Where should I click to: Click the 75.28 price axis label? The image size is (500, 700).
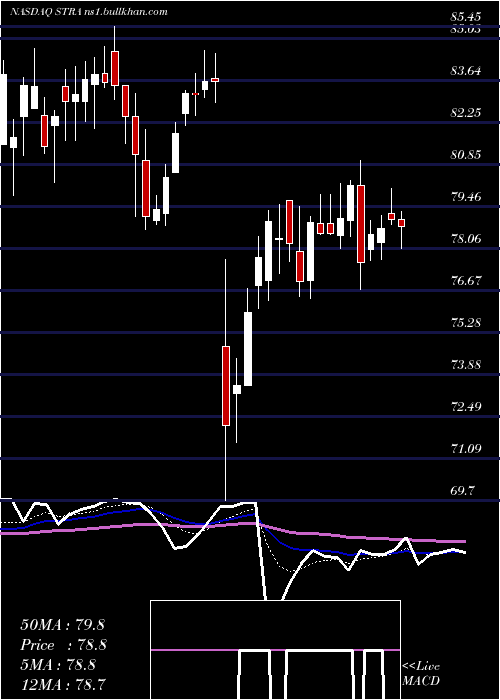click(x=466, y=322)
